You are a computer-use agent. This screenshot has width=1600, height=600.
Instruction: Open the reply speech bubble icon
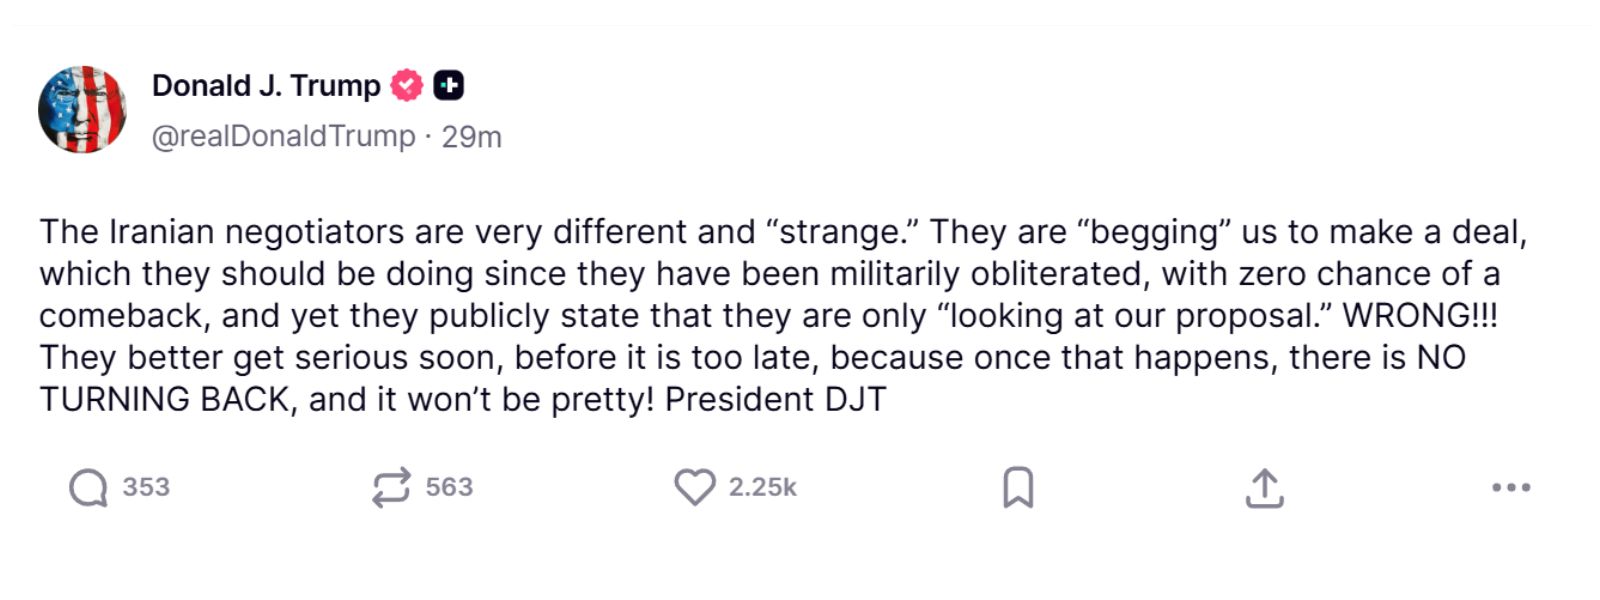(88, 488)
